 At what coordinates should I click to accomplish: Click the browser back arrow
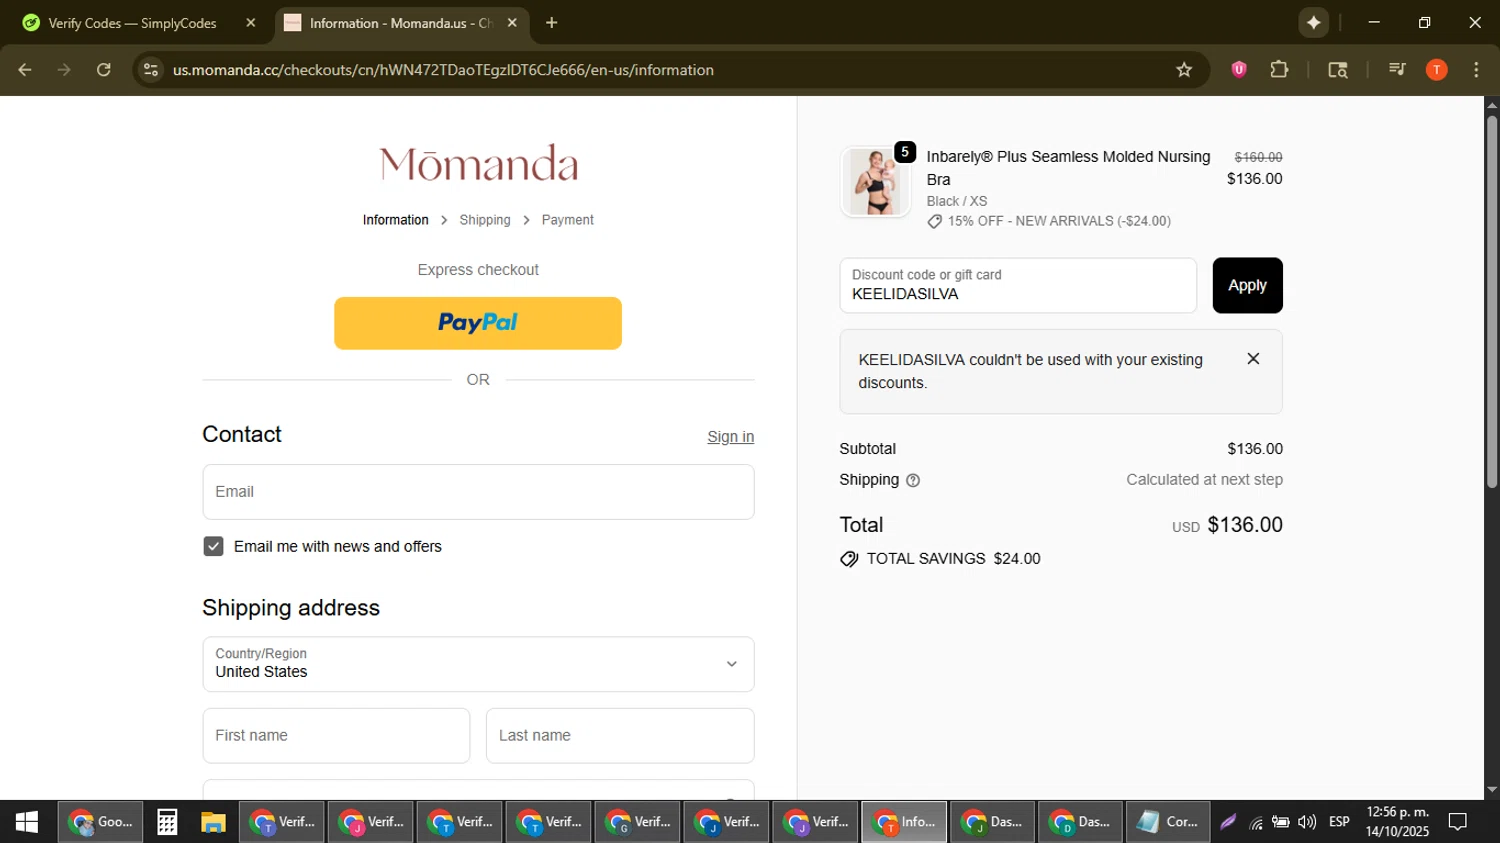(x=25, y=70)
